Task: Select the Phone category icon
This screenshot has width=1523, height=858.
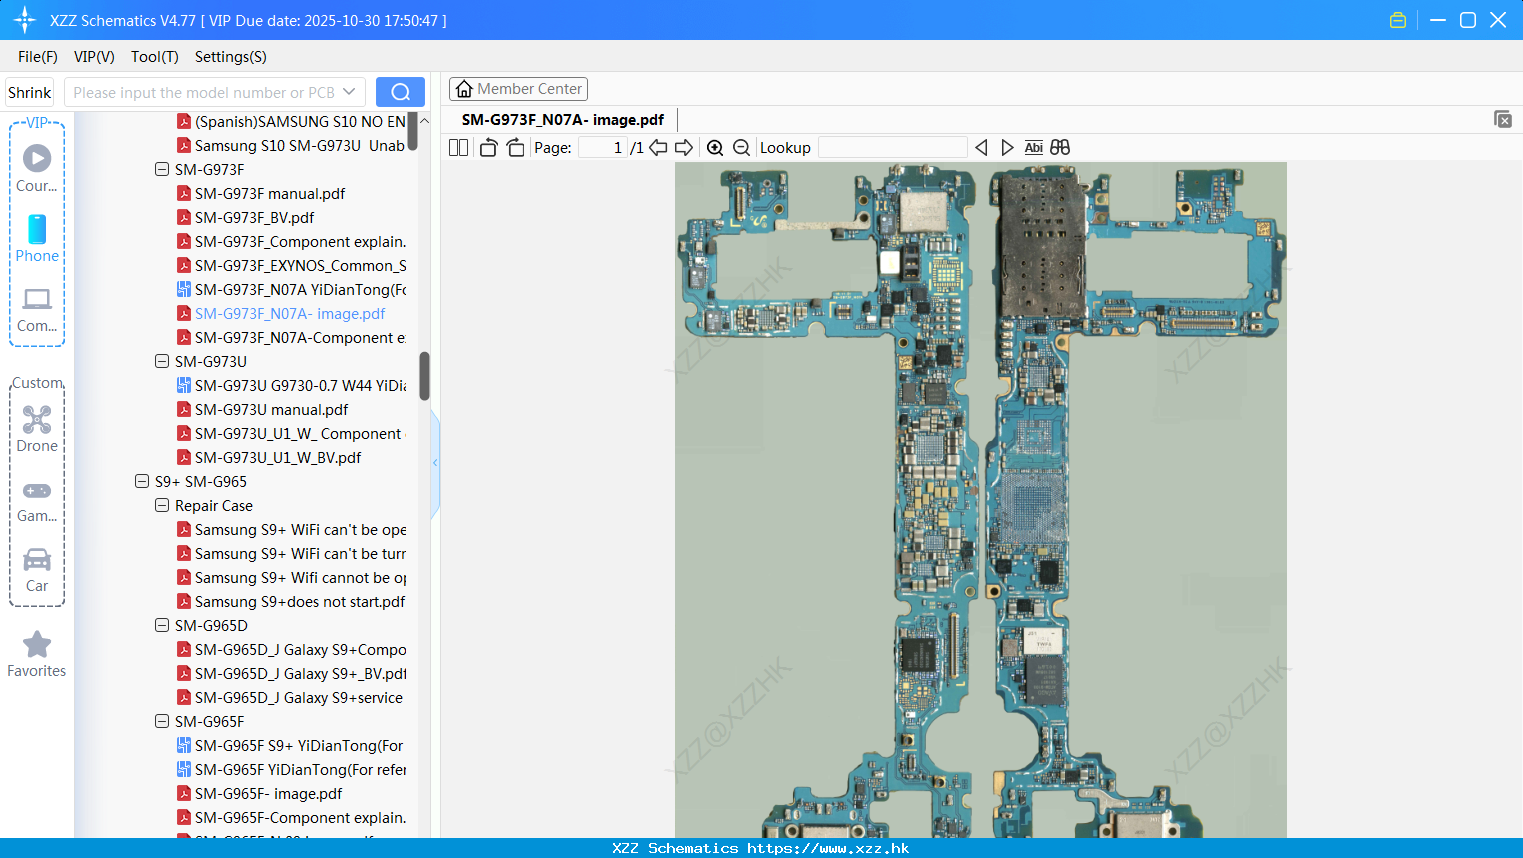Action: coord(37,239)
